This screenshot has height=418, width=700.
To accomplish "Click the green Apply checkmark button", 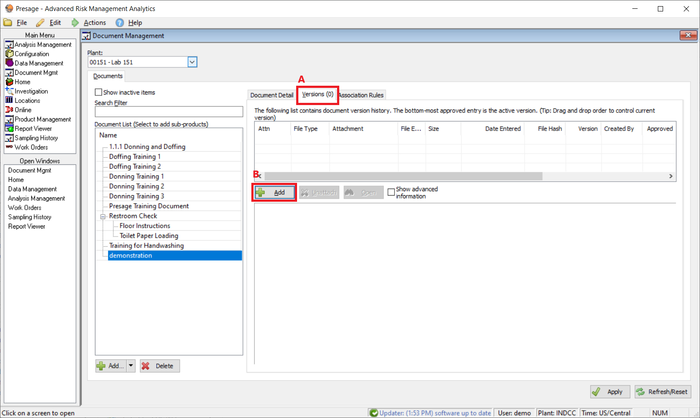I will pos(608,393).
